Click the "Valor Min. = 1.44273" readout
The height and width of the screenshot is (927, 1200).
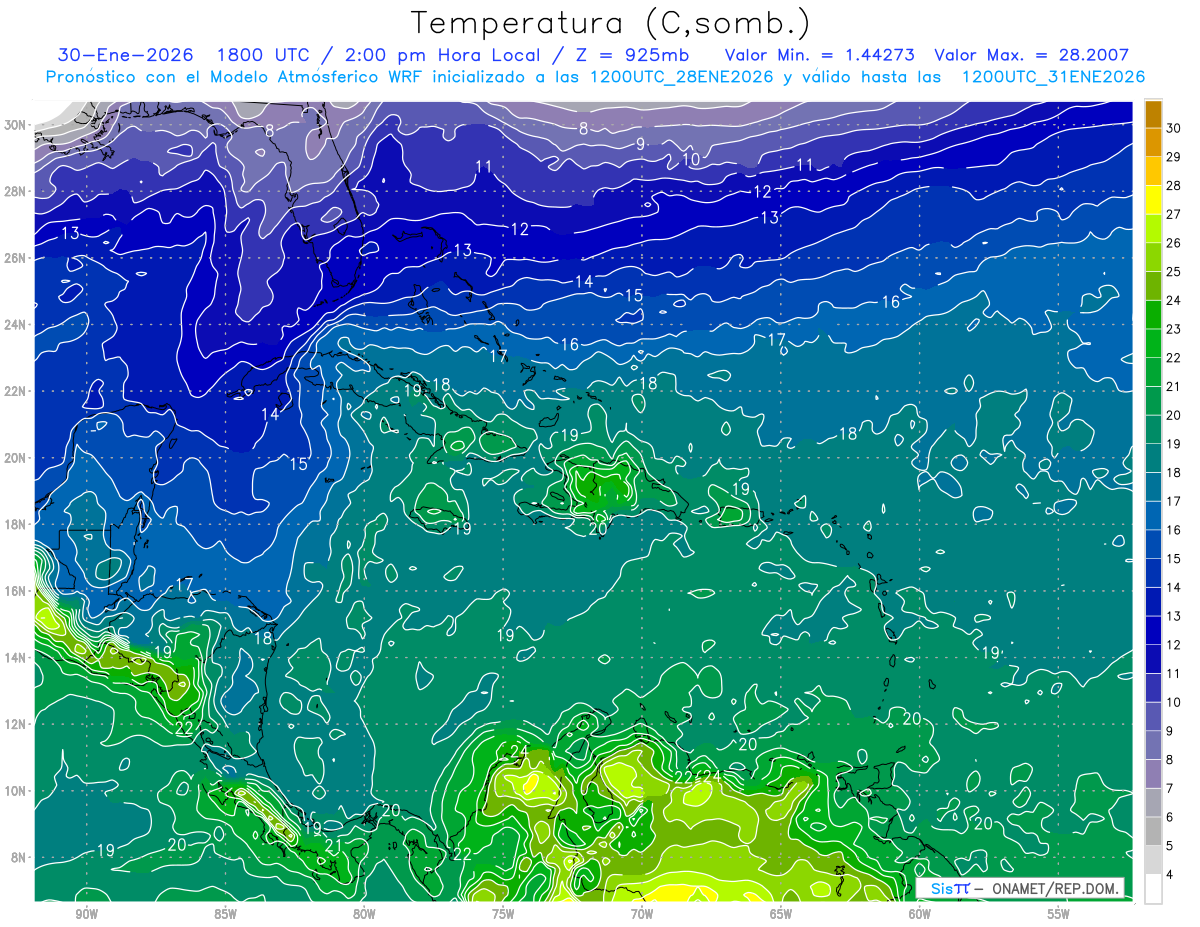[x=820, y=56]
